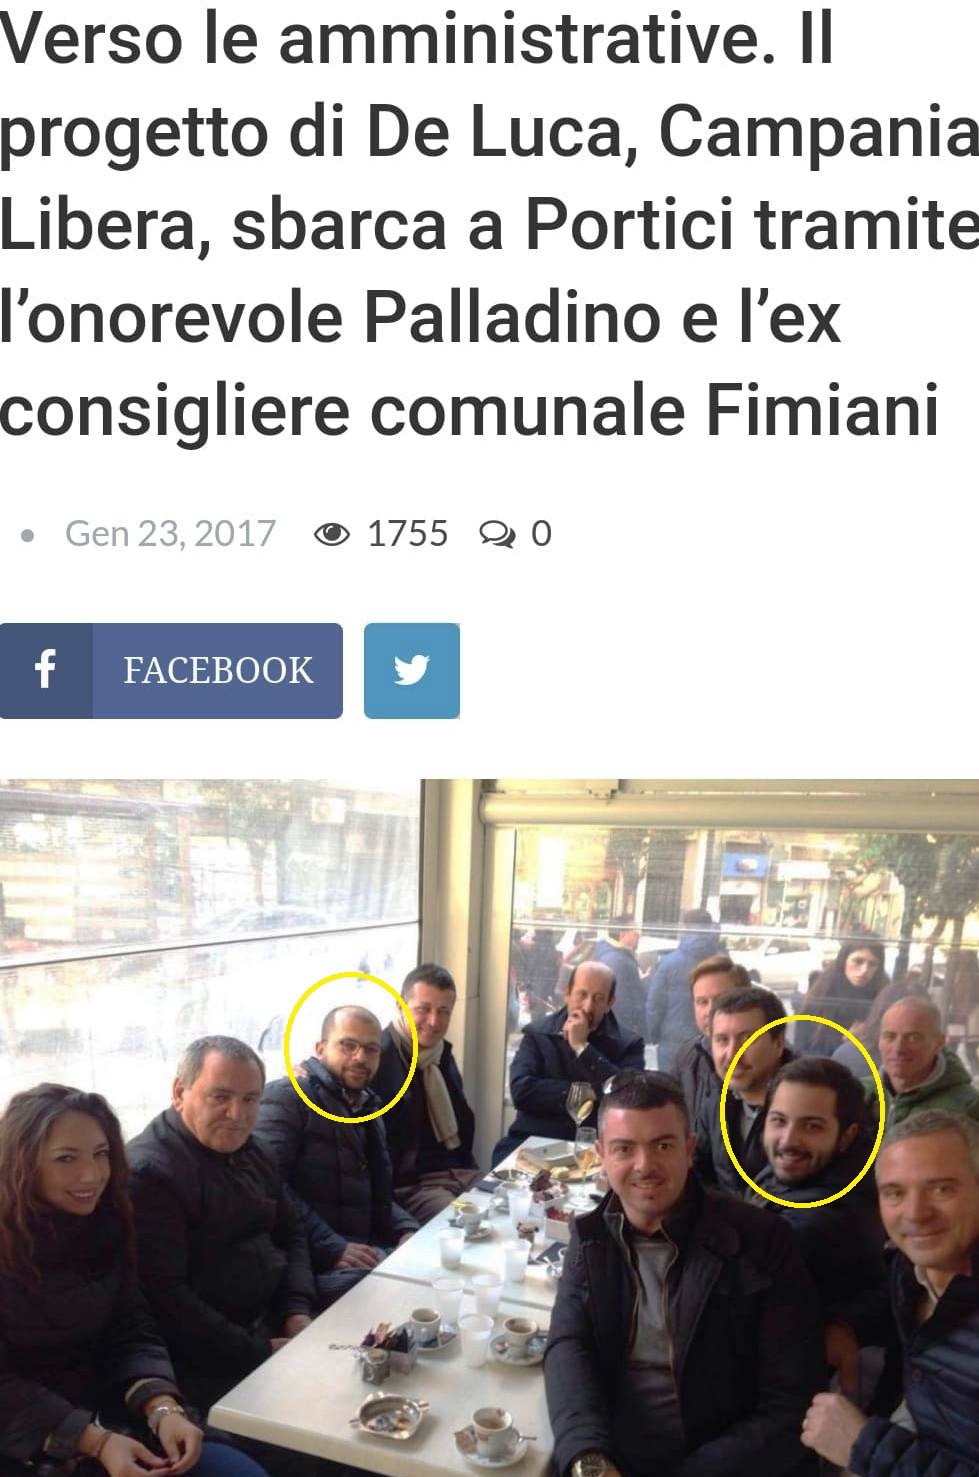The width and height of the screenshot is (979, 1477).
Task: Share the article via the Twitter bird icon
Action: 411,670
